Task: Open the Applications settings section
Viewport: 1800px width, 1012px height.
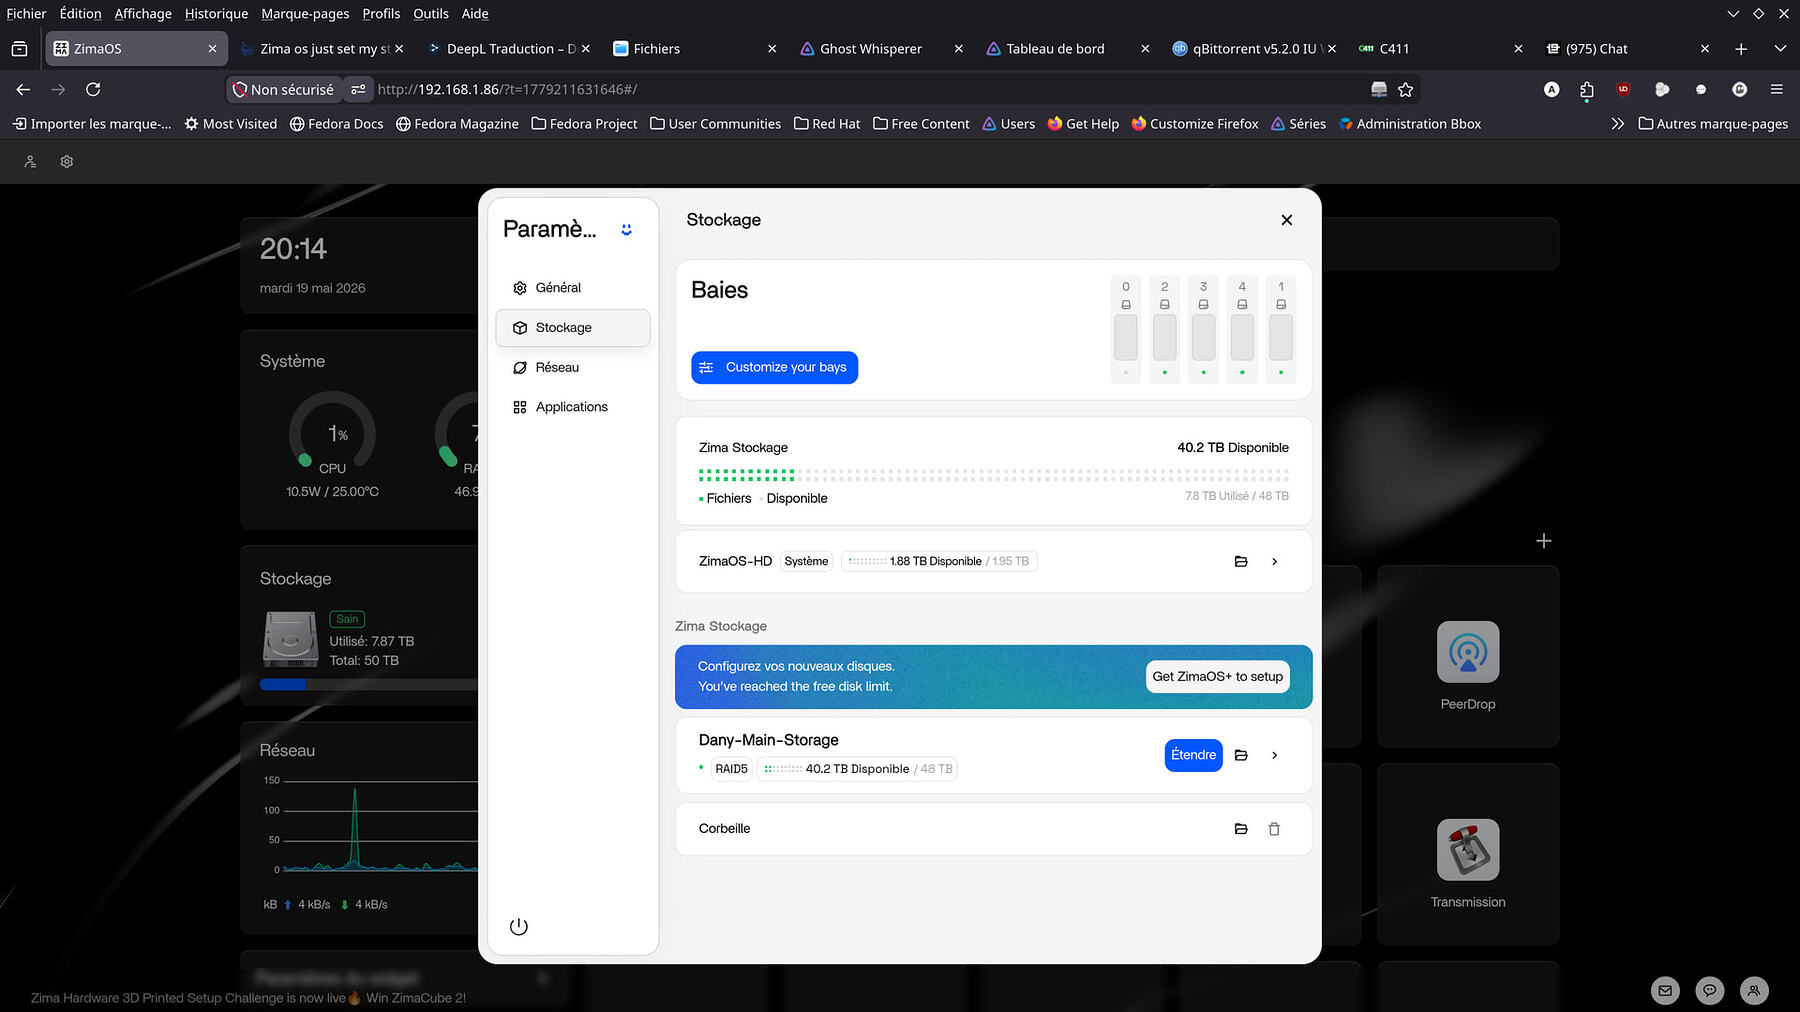Action: [x=572, y=407]
